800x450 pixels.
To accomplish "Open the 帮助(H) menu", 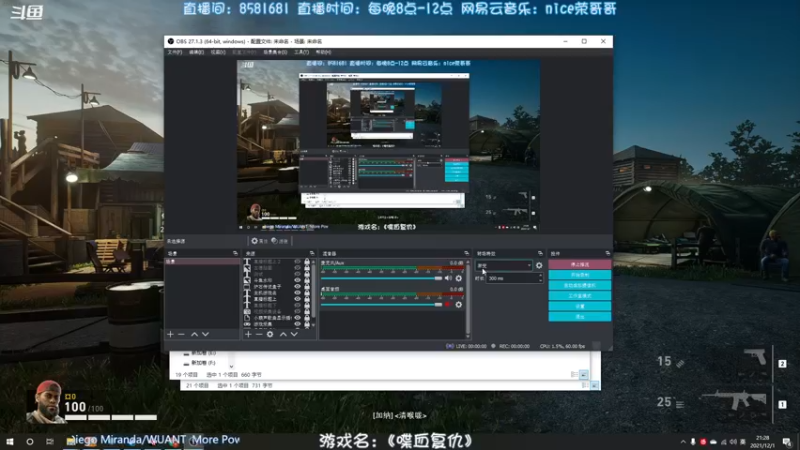I will 323,52.
